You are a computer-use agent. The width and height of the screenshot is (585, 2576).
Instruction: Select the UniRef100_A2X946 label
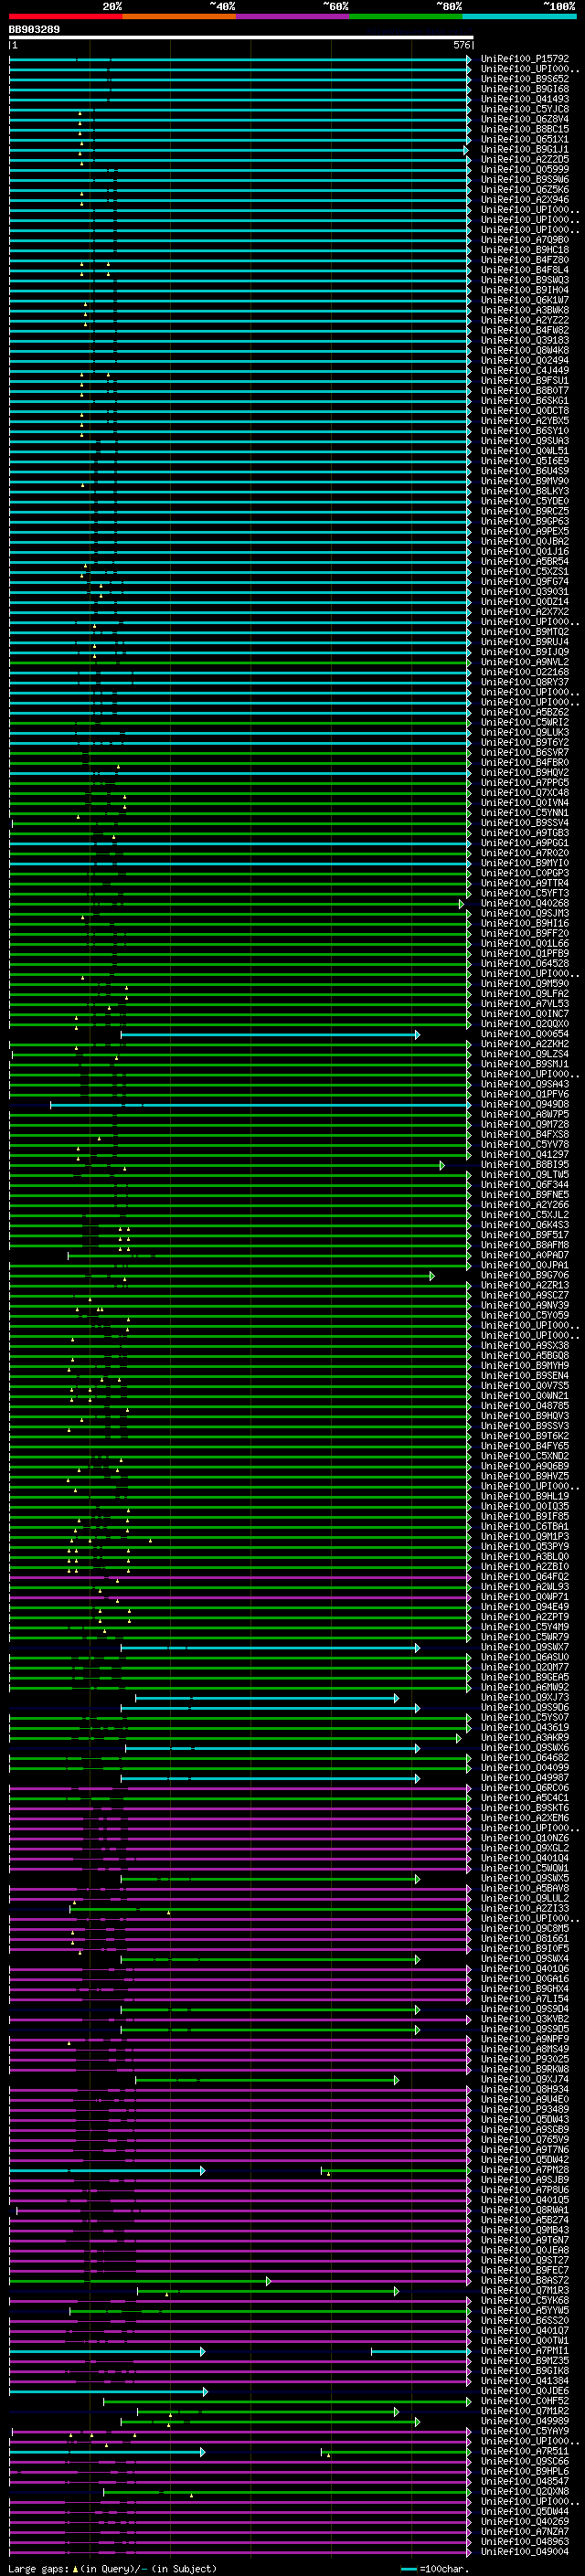[525, 199]
